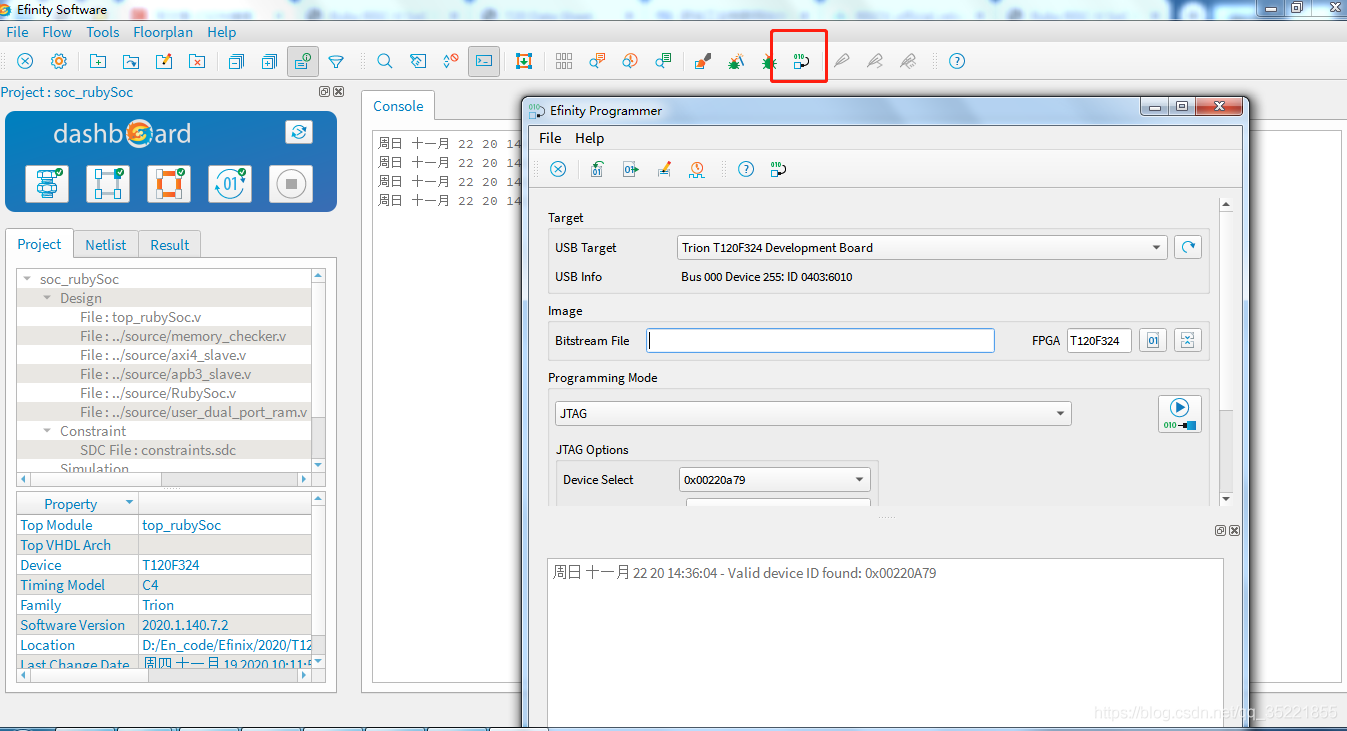Open Programmer icon in main toolbar

[x=801, y=61]
